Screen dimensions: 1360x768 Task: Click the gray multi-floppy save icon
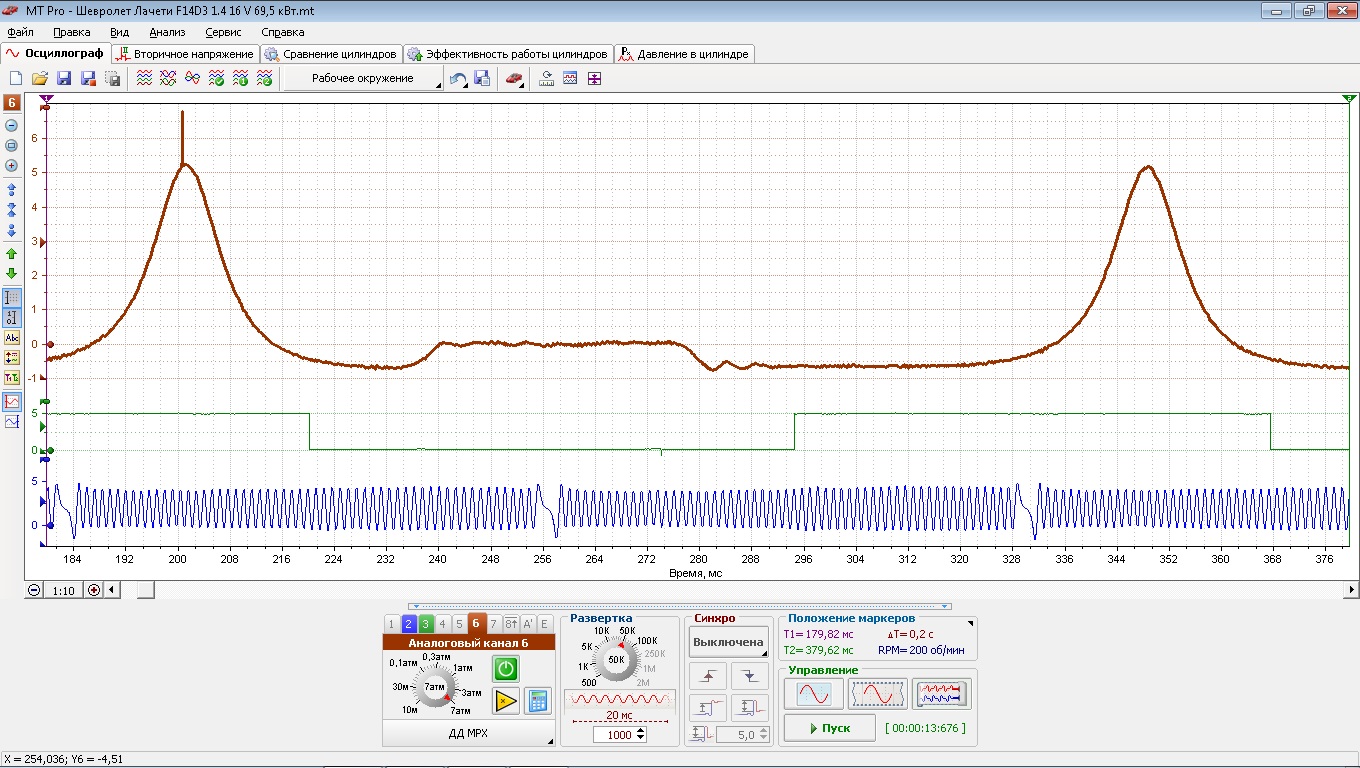click(x=113, y=78)
